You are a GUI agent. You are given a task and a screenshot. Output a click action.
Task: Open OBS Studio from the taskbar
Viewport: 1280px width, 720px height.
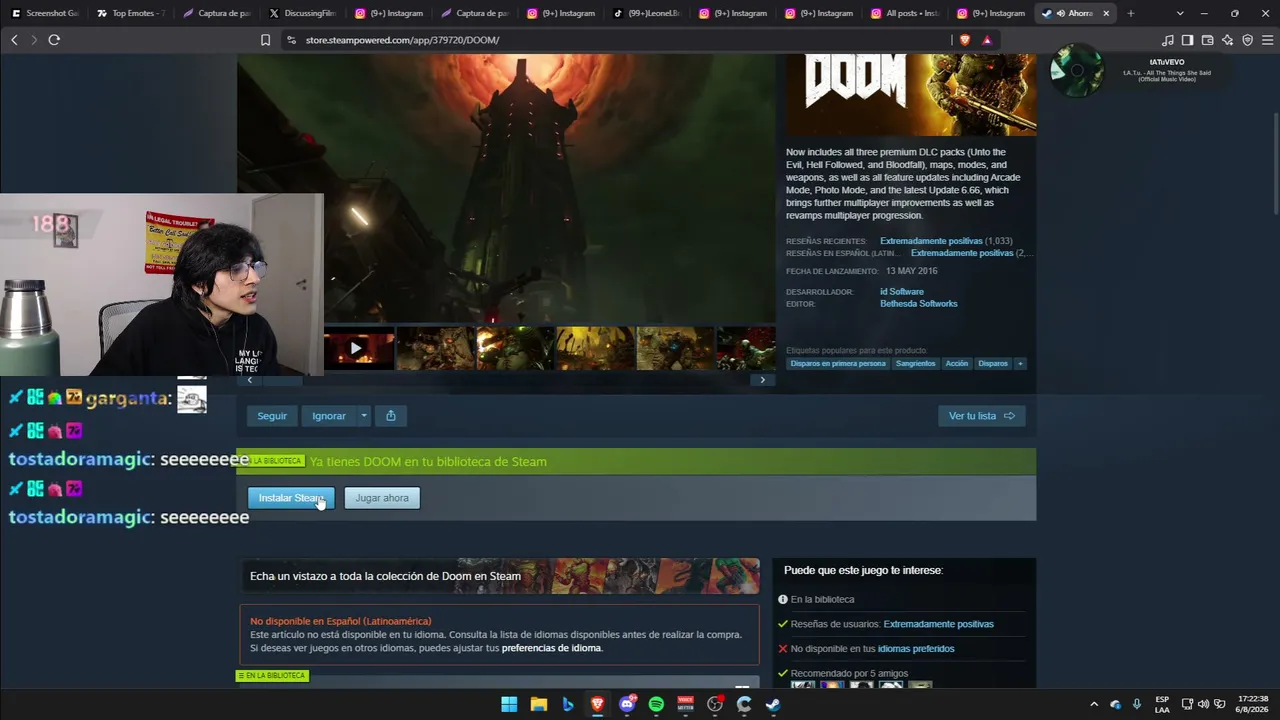click(715, 704)
